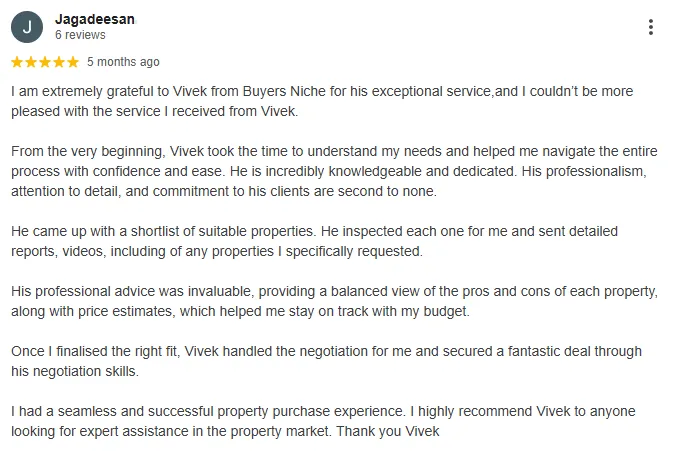This screenshot has width=680, height=451.
Task: Click the fourth gold rating star
Action: [59, 62]
